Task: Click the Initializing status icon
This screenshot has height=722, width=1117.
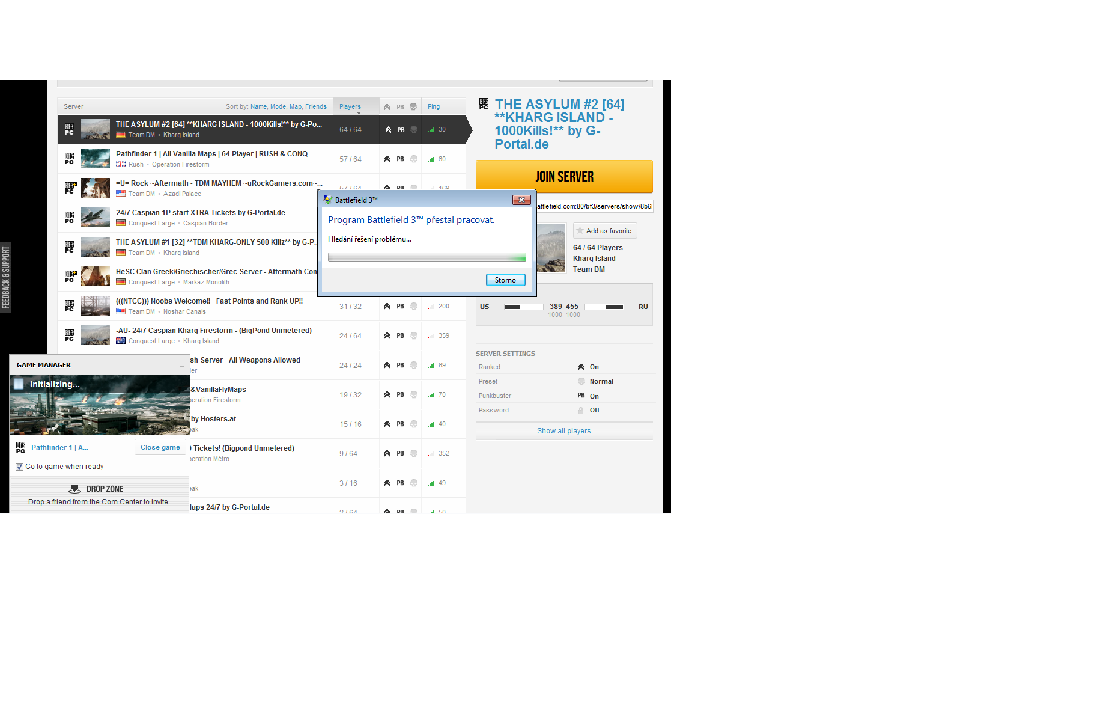Action: pos(19,384)
